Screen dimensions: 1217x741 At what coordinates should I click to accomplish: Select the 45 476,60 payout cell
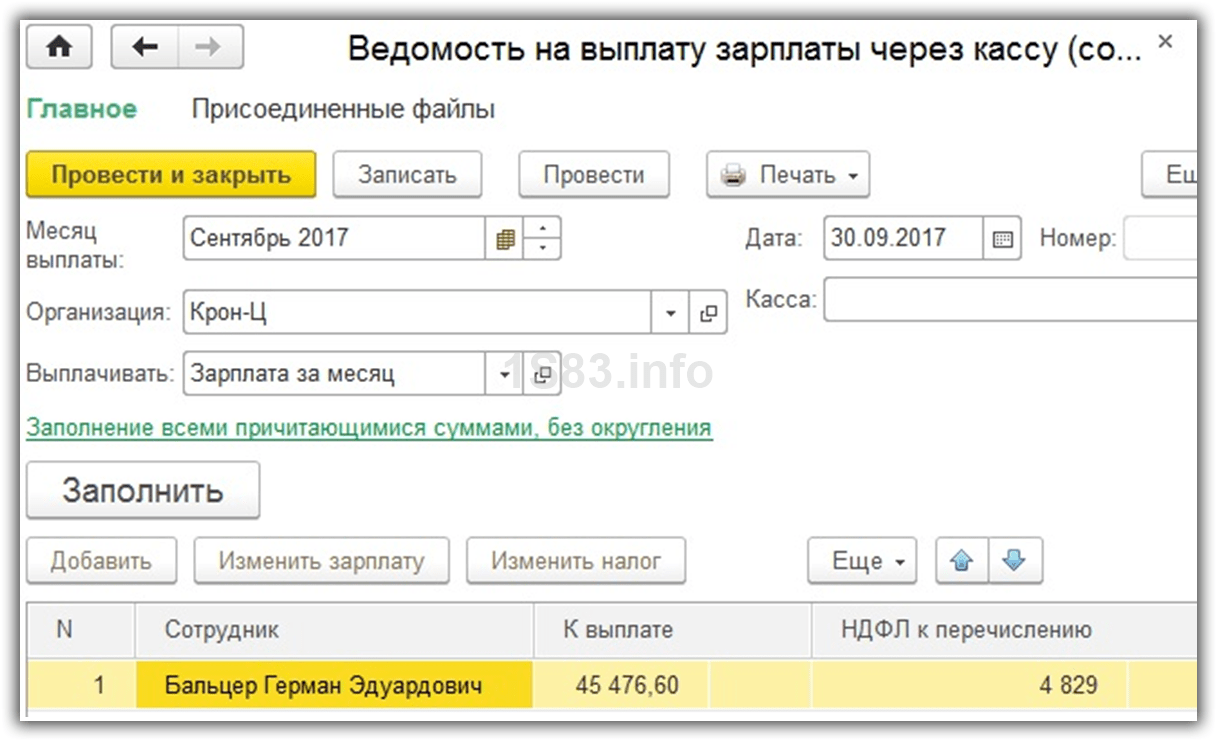coord(621,685)
